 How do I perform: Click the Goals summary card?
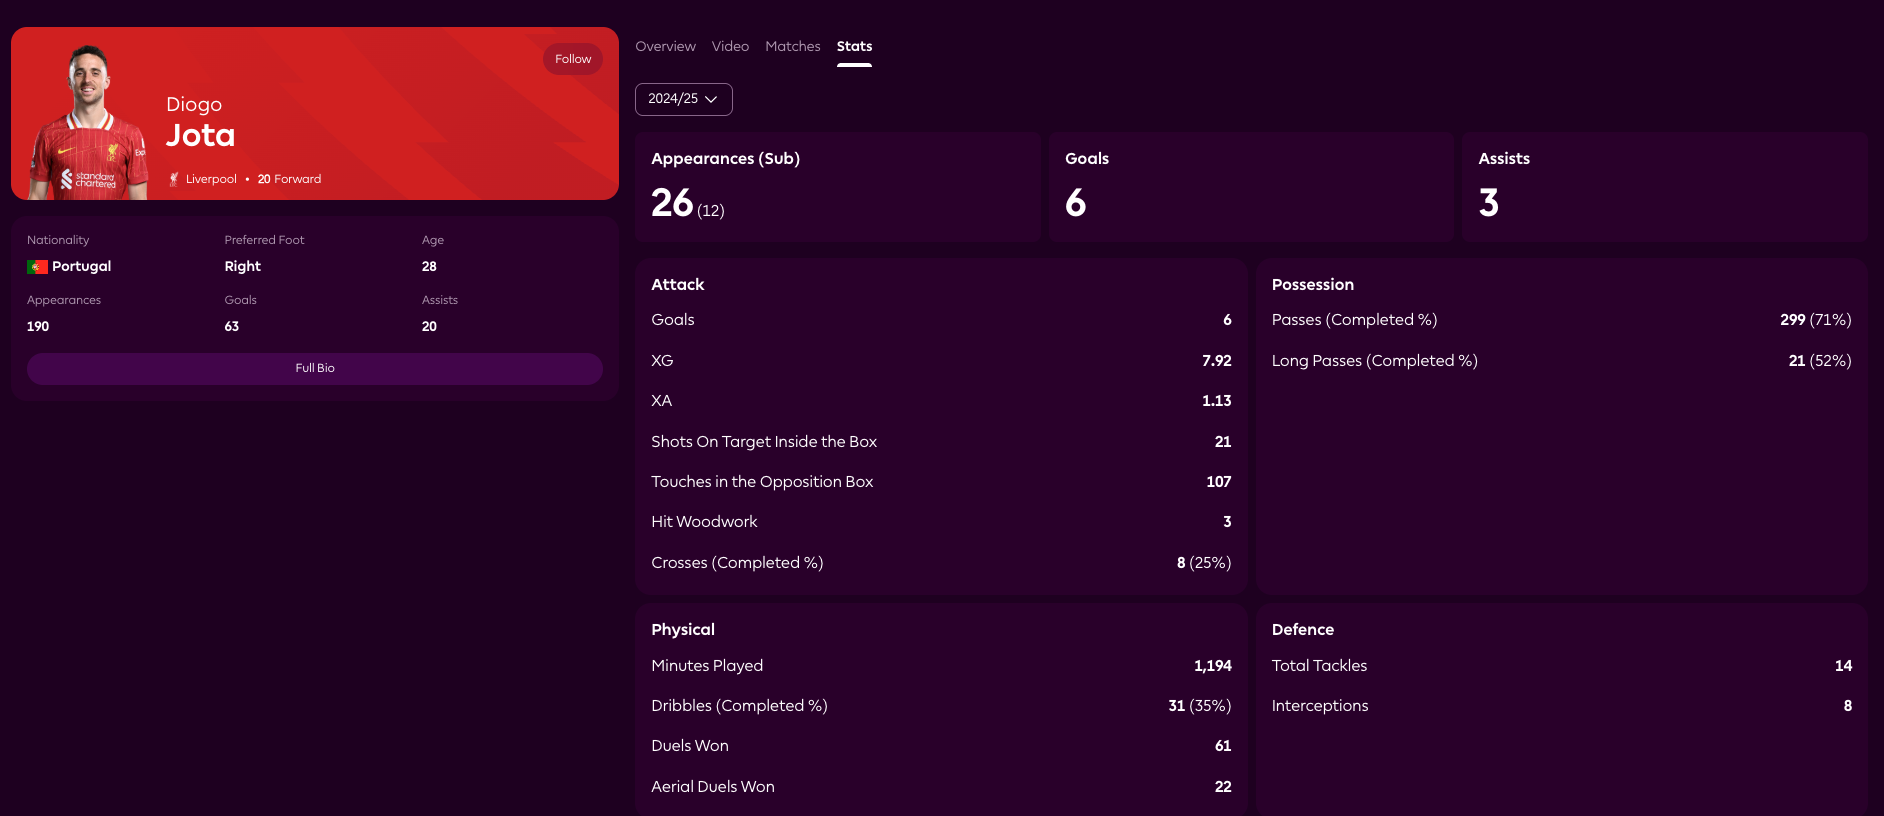[x=1251, y=186]
